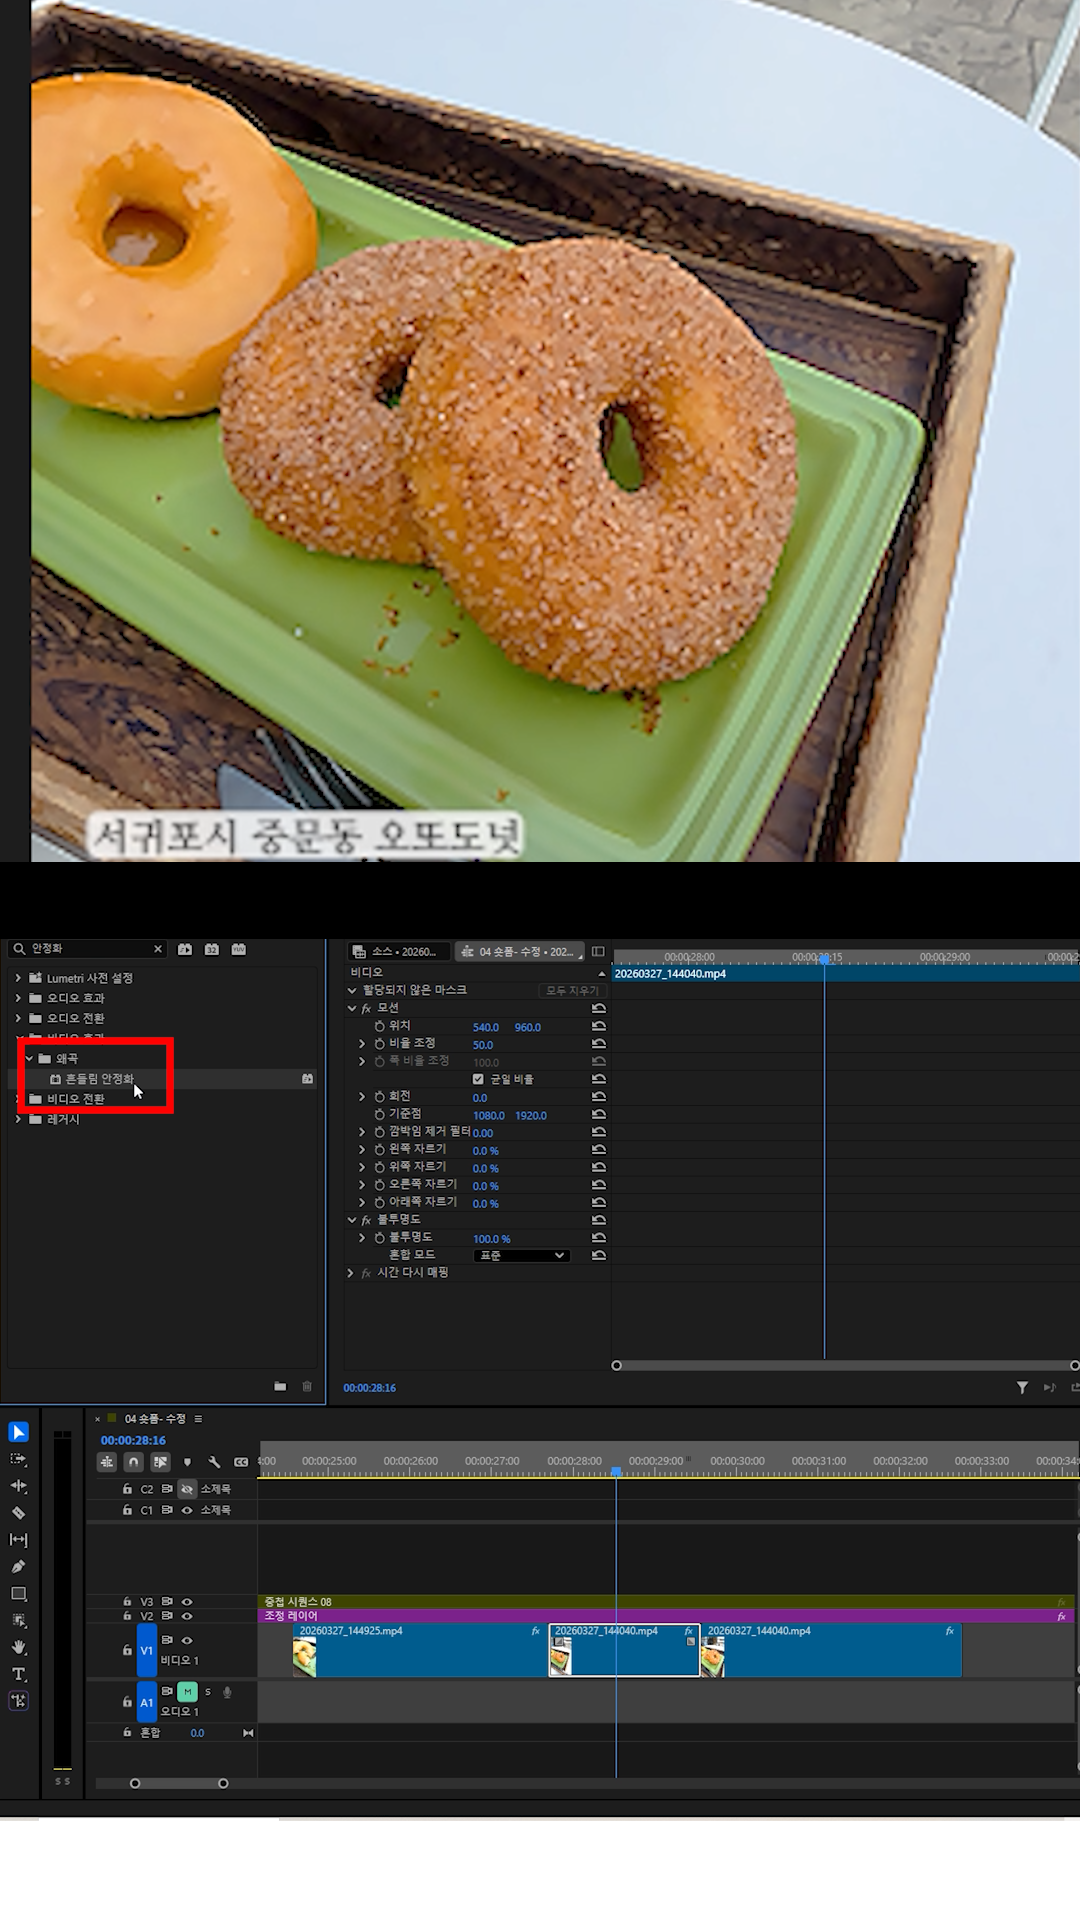
Task: Click the 중첩 시퀀스 08 clip
Action: tap(665, 1602)
